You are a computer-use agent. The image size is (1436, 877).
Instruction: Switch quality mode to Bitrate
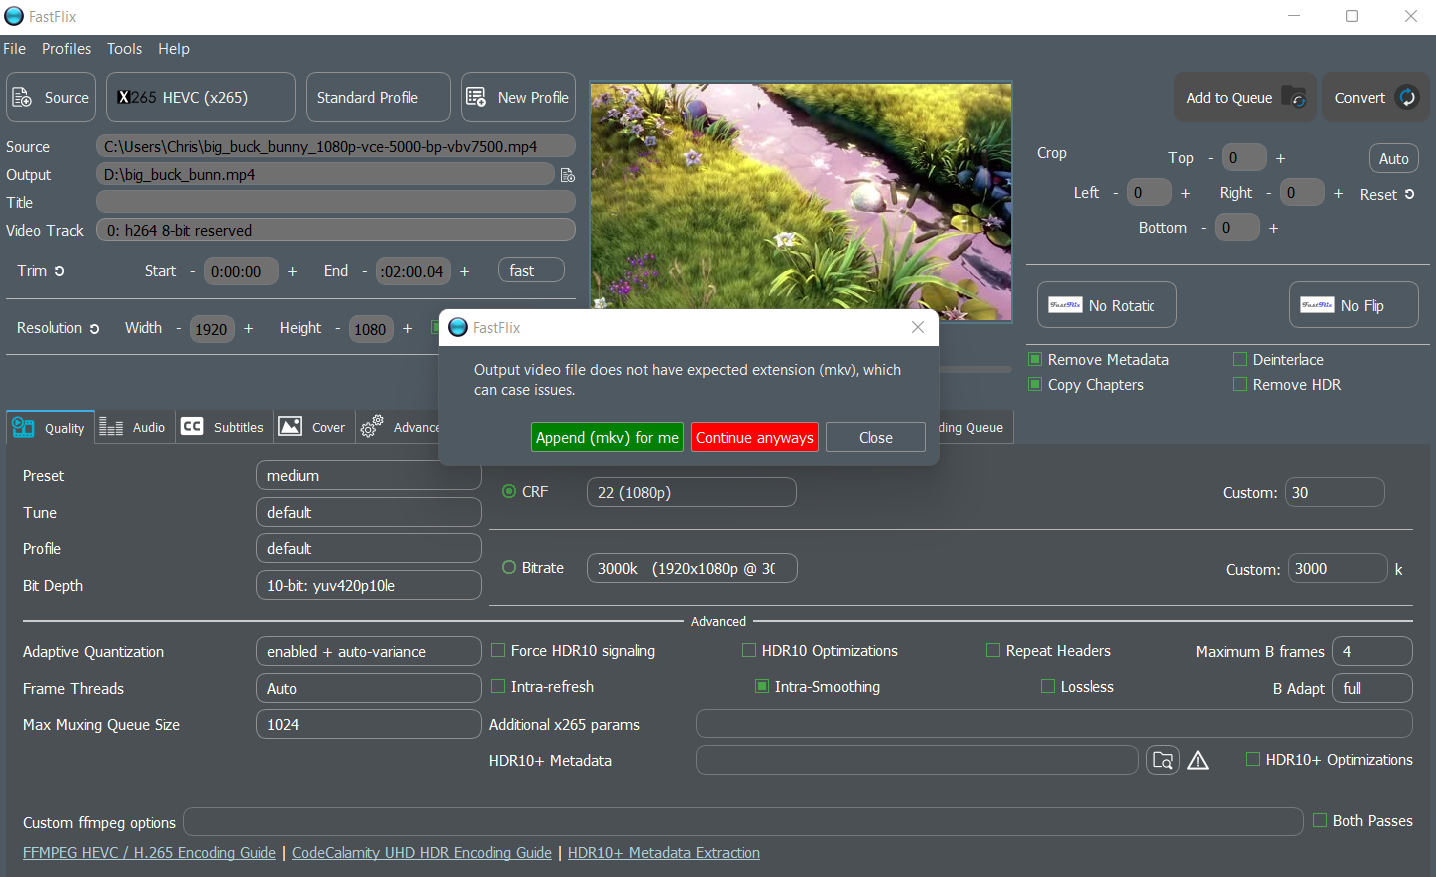tap(509, 567)
